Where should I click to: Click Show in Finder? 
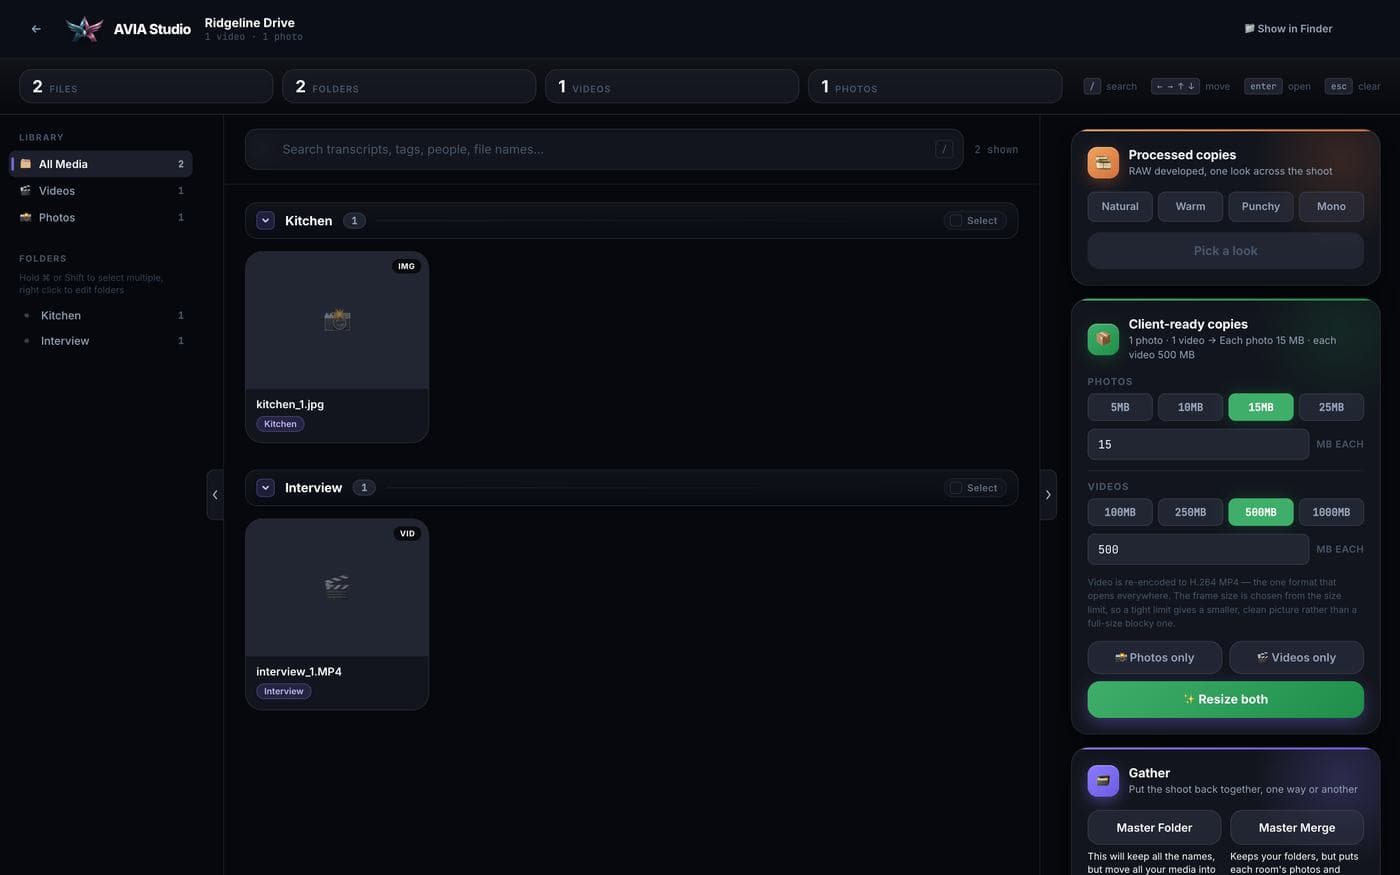(1288, 29)
